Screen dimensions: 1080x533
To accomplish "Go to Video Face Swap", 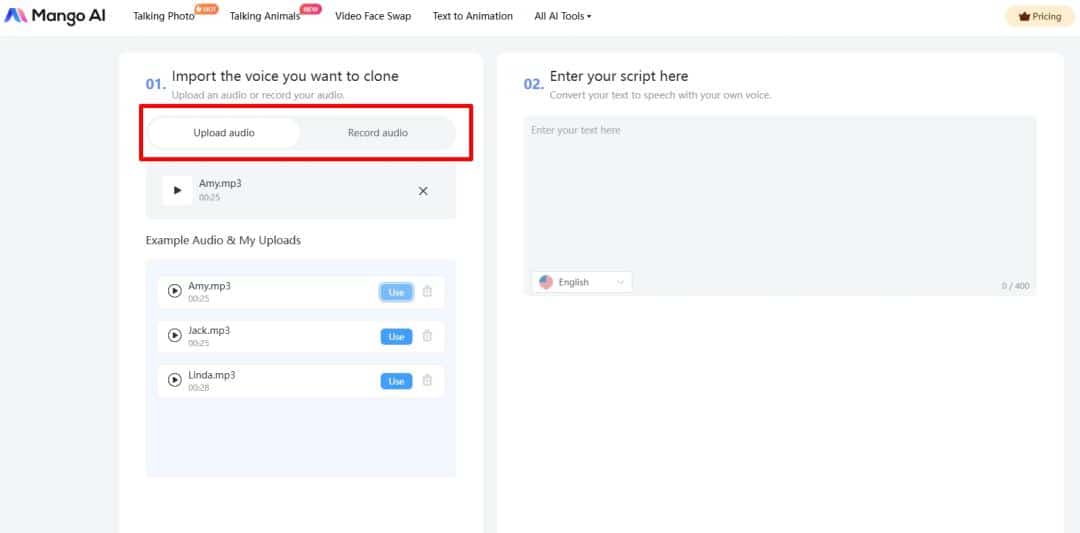I will 372,16.
